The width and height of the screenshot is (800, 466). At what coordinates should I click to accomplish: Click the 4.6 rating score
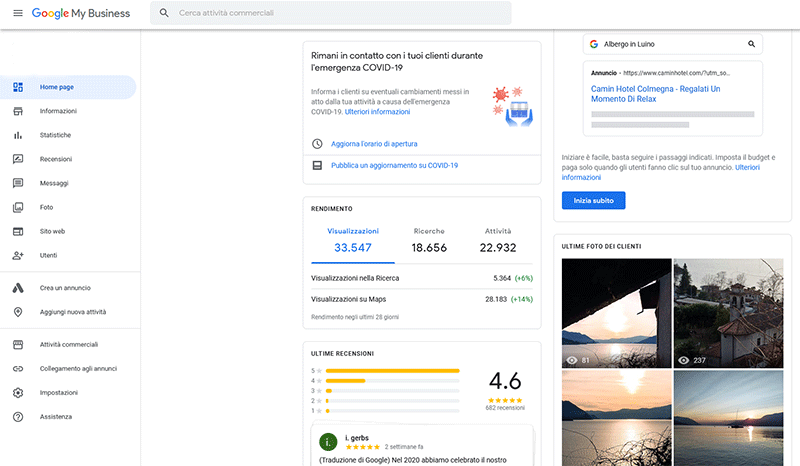pyautogui.click(x=505, y=381)
